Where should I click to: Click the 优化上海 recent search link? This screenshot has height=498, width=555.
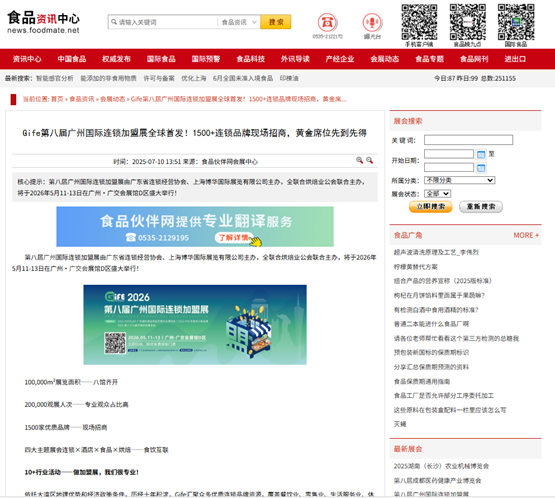[x=194, y=78]
